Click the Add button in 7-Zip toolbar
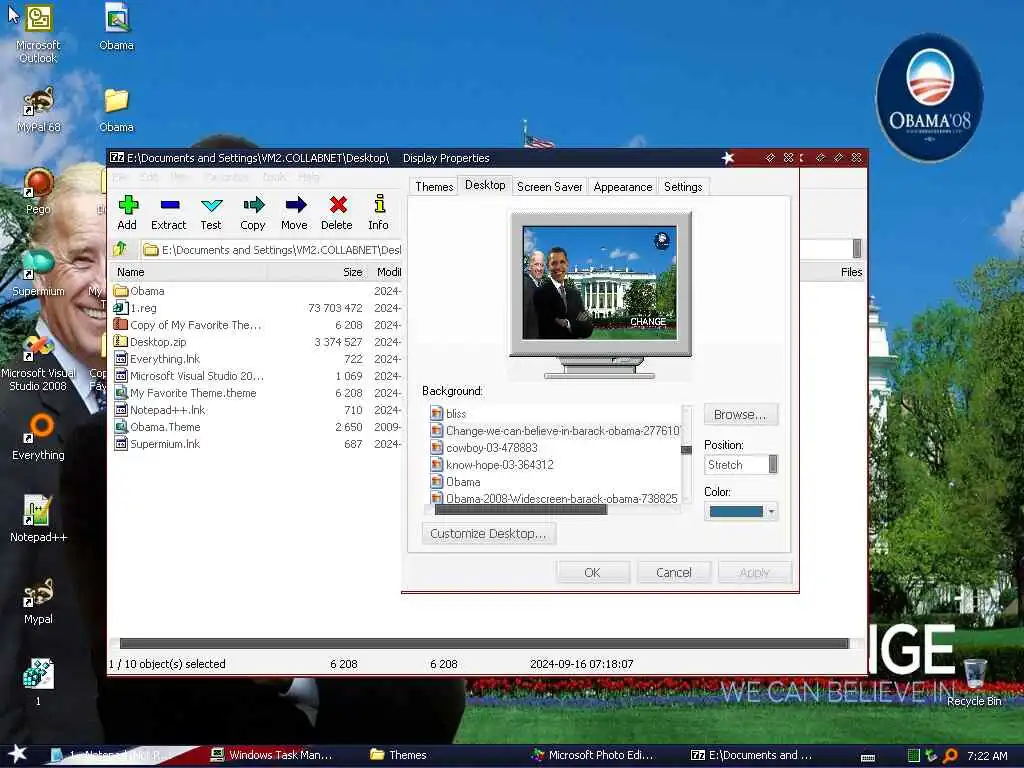 127,213
